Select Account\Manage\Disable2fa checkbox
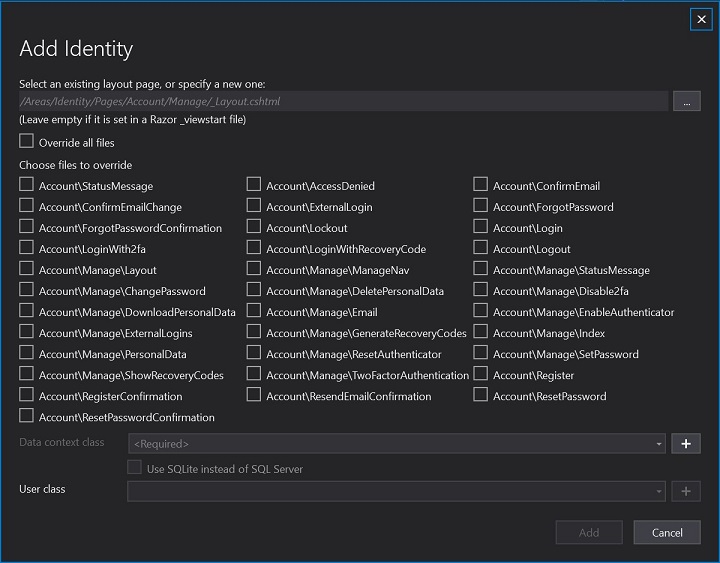The height and width of the screenshot is (563, 720). 480,289
